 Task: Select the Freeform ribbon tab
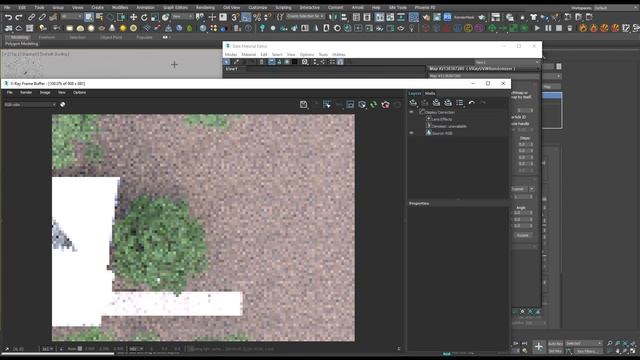tap(47, 37)
